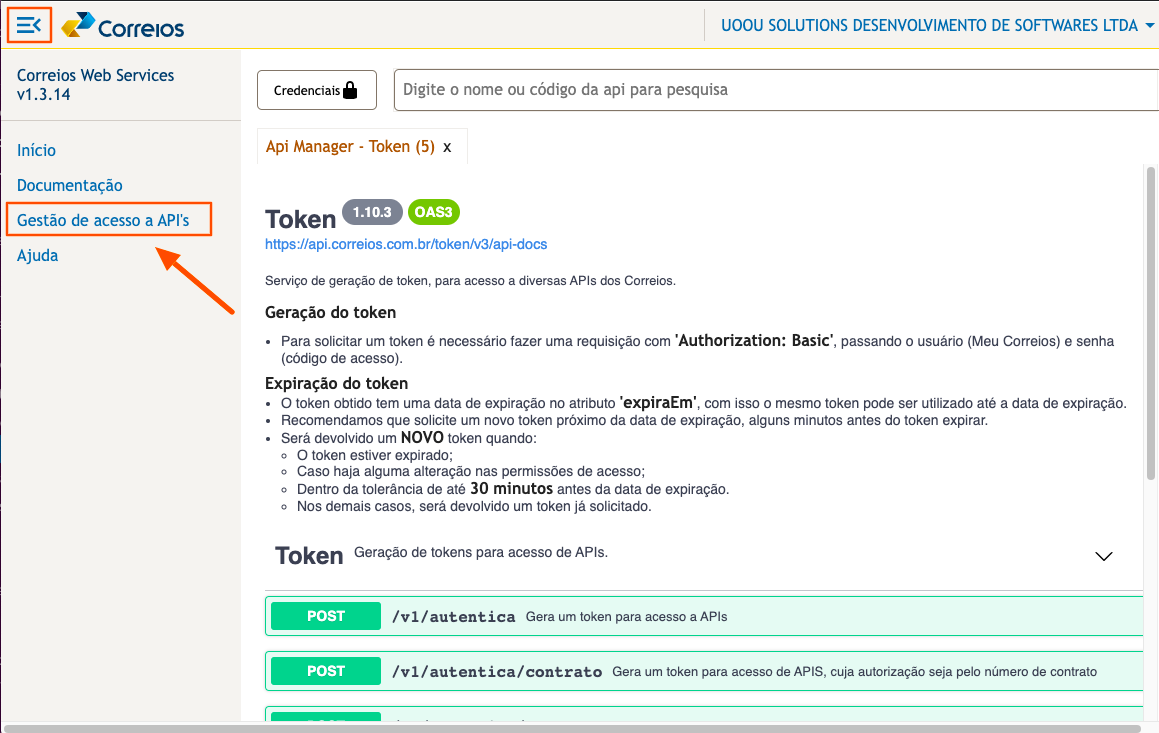The width and height of the screenshot is (1159, 733).
Task: Click the Credenciais button
Action: click(316, 90)
